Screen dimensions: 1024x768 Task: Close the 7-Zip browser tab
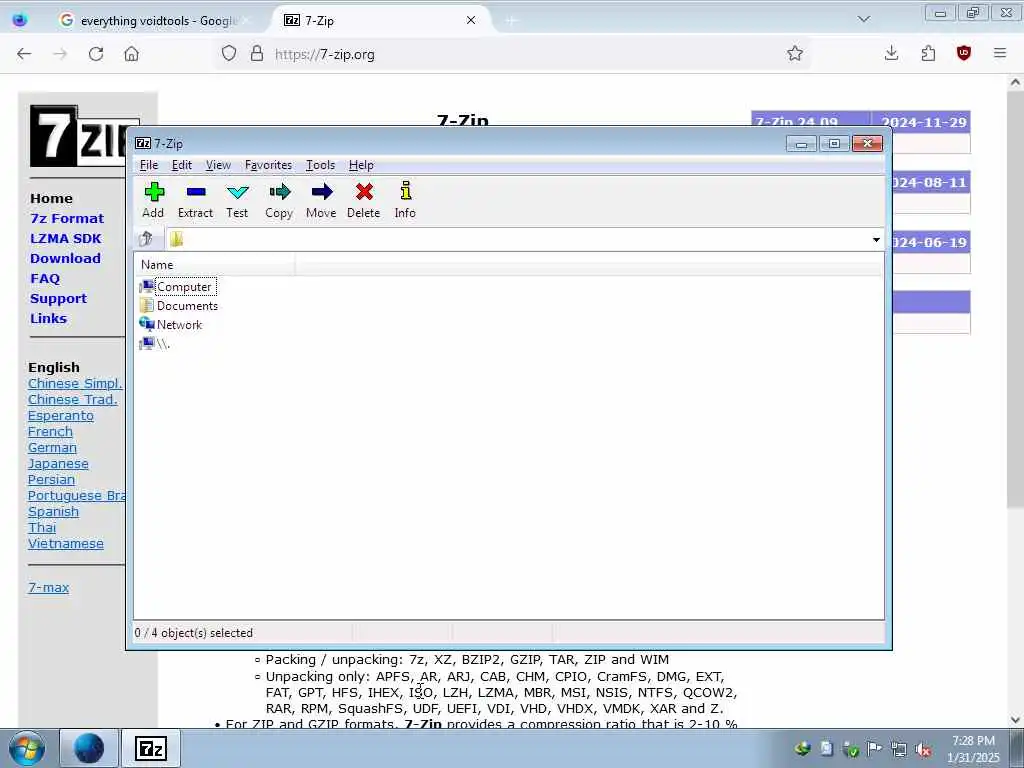pyautogui.click(x=471, y=20)
